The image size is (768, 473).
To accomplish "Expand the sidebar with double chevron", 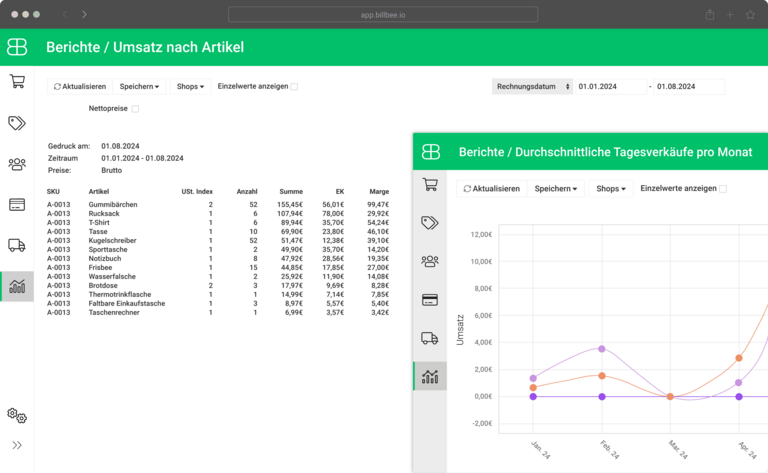I will [x=17, y=445].
